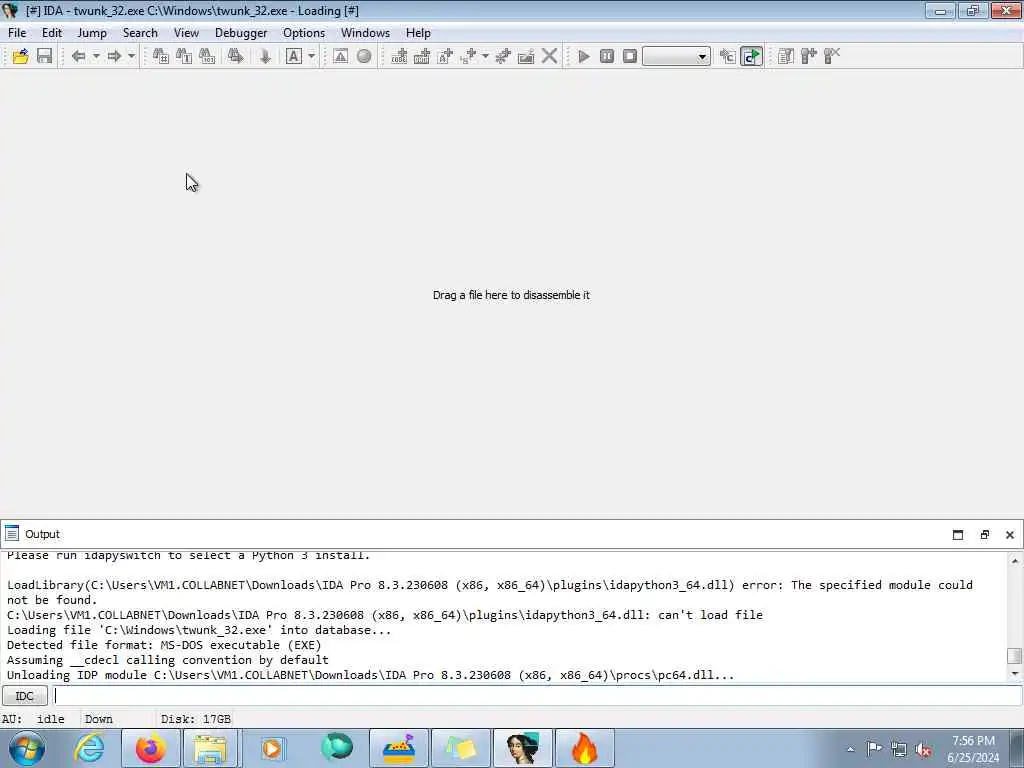Click the warning triangle window icon
Viewport: 1024px width, 768px height.
[340, 56]
